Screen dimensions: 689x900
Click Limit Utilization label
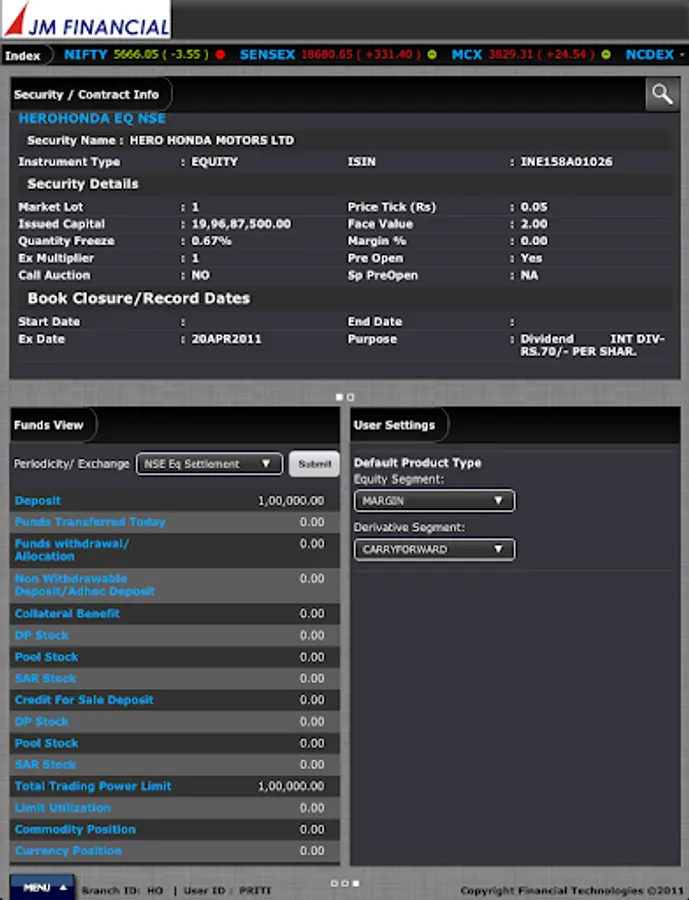point(63,808)
